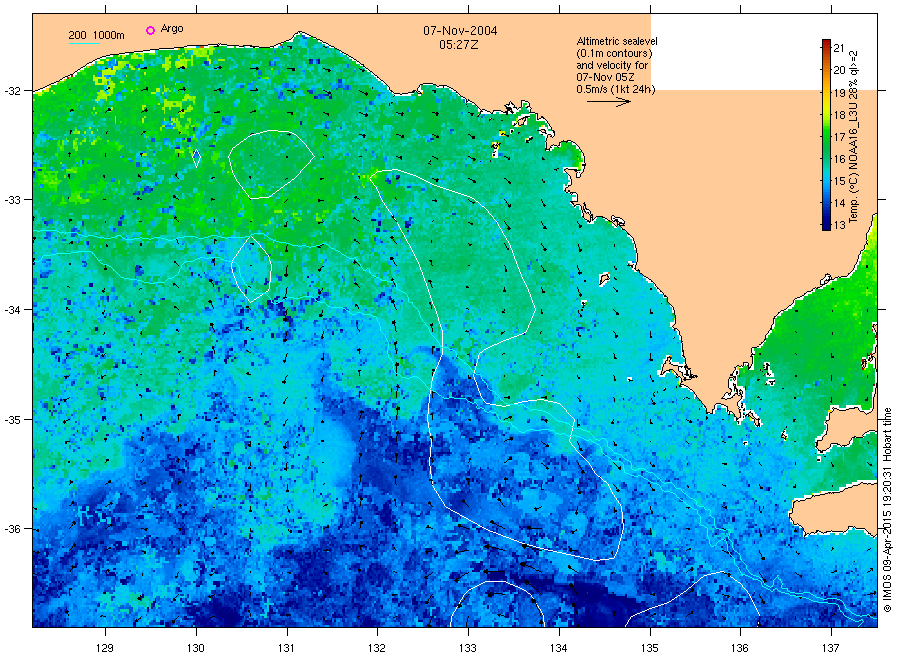Click the '17' colorbar tick label

(x=839, y=137)
